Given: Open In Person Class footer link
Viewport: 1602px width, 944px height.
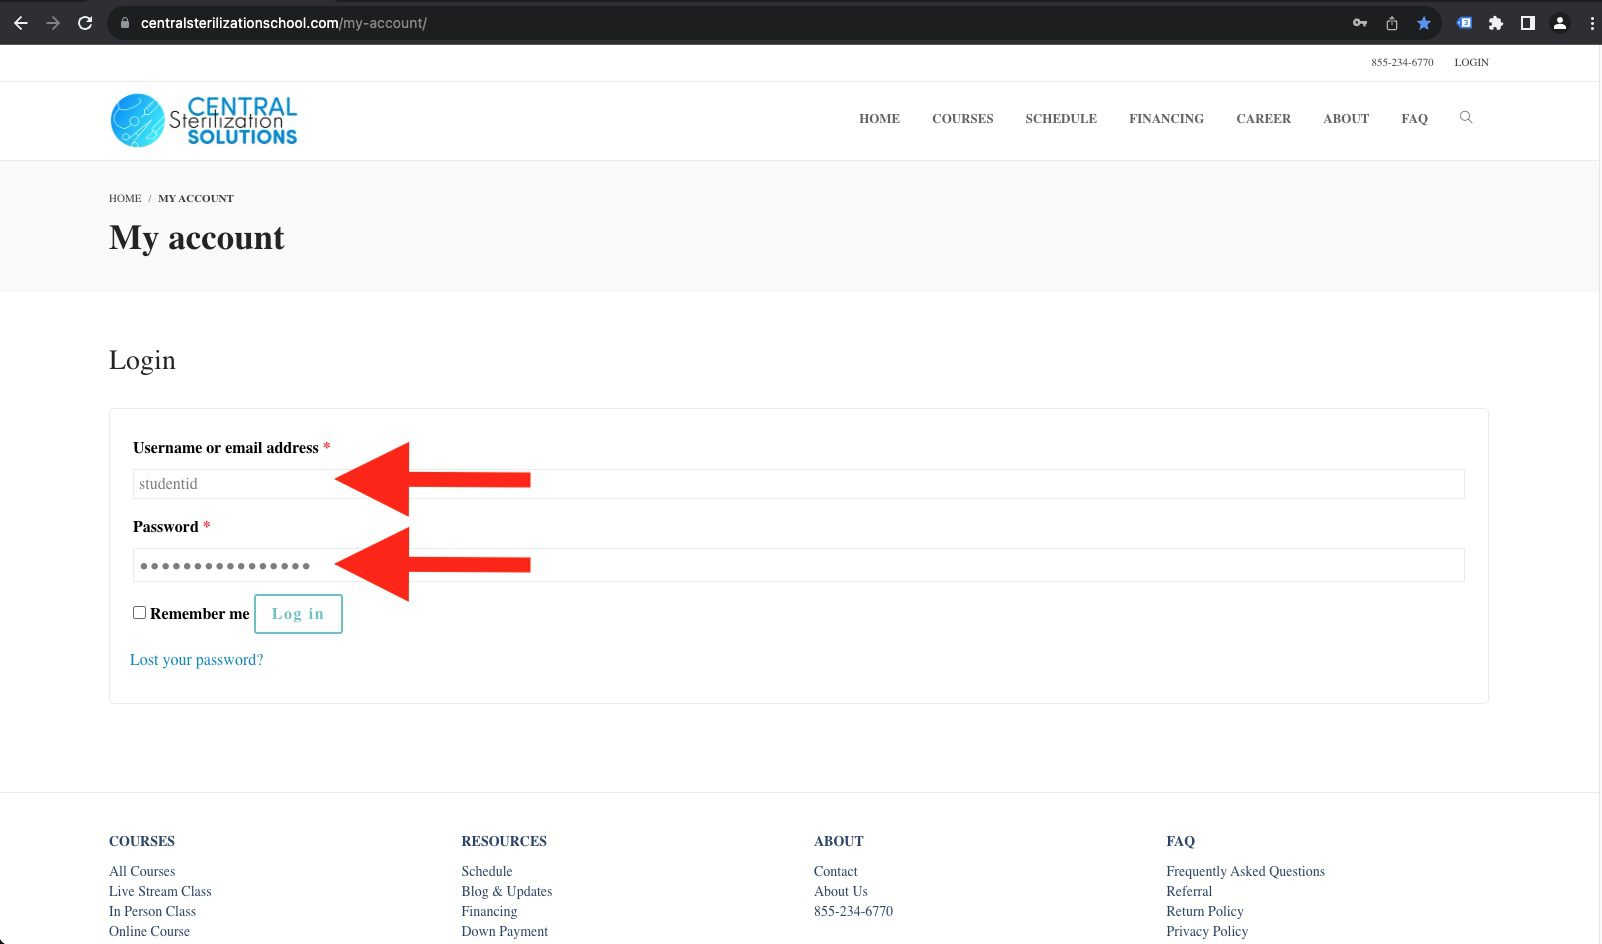Looking at the screenshot, I should pos(152,911).
